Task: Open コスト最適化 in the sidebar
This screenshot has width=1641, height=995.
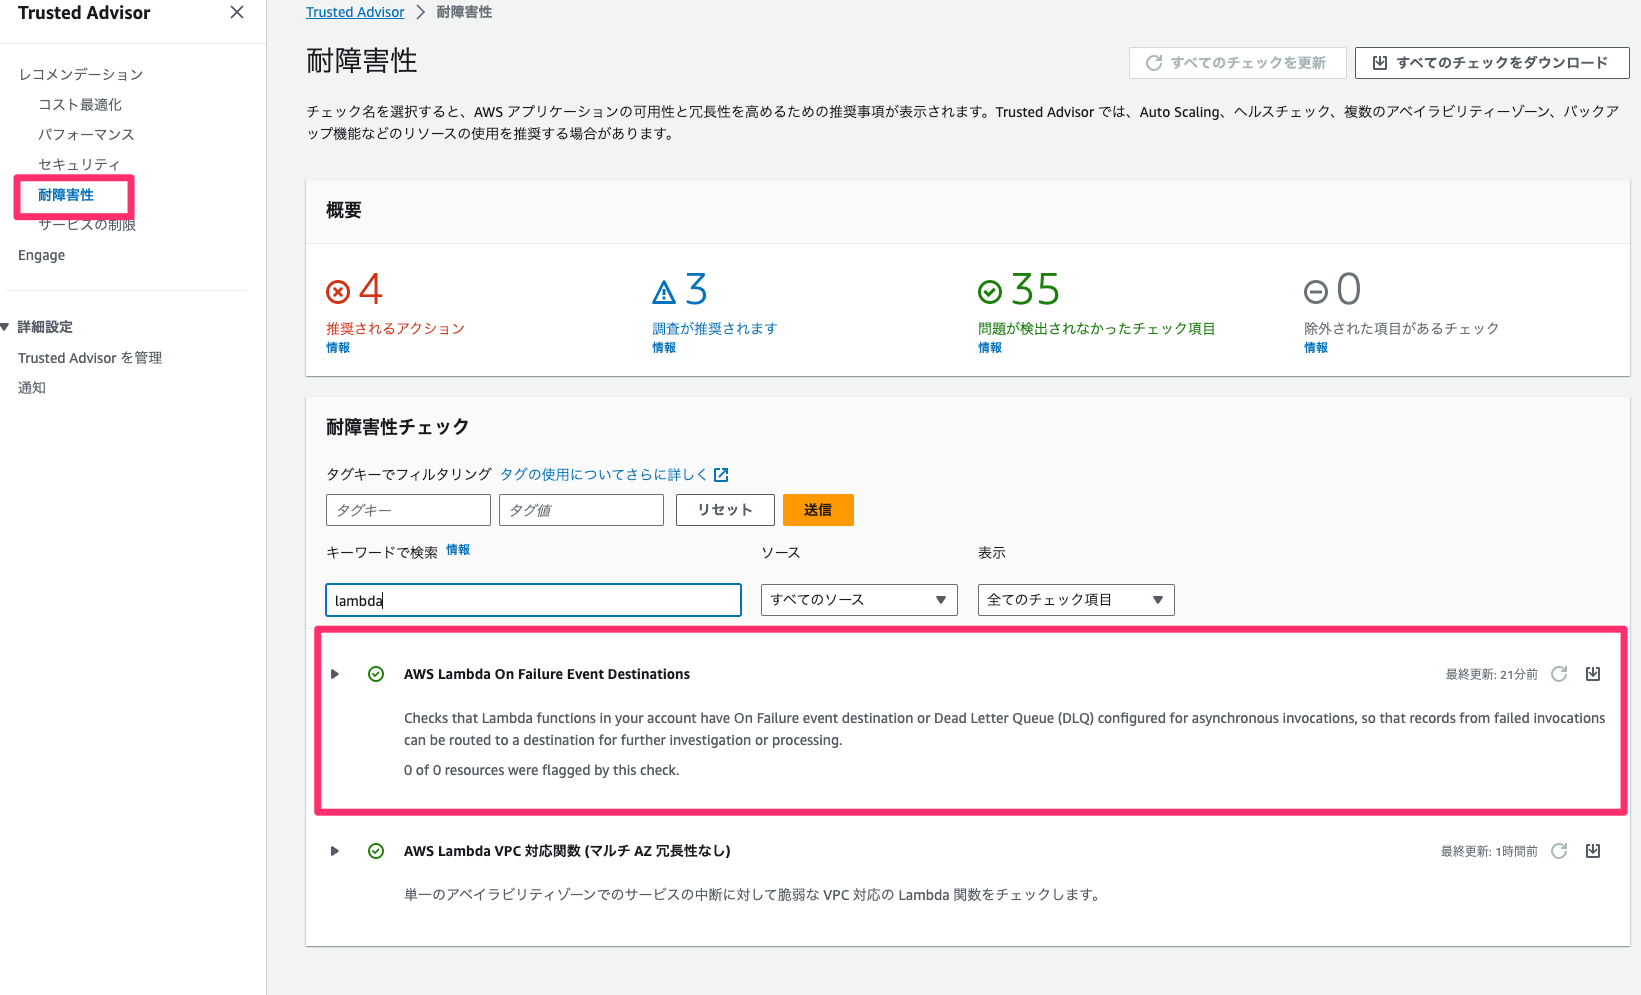Action: [80, 103]
